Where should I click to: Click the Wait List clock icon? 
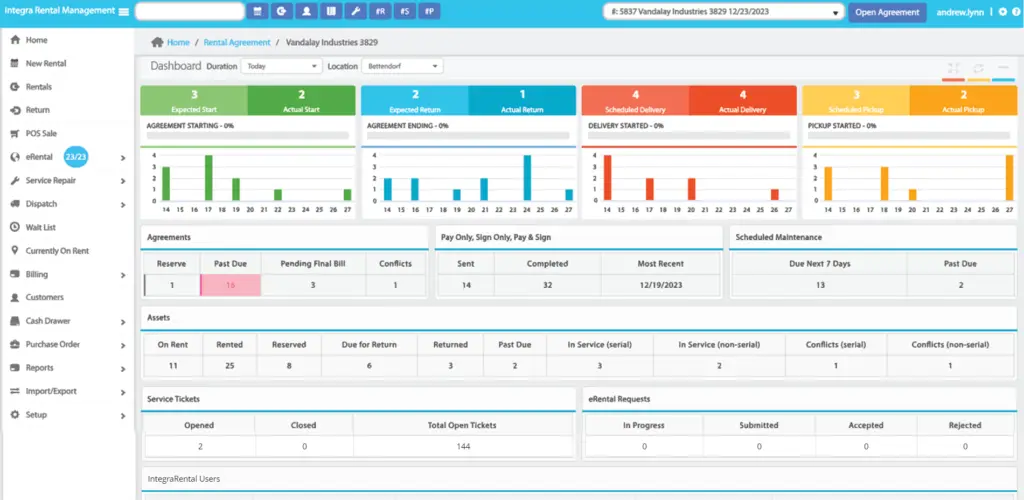coord(14,227)
